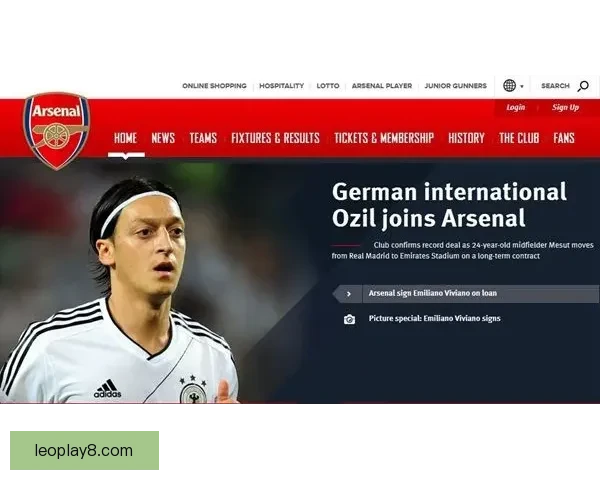Image resolution: width=600 pixels, height=480 pixels.
Task: Open Tickets & Membership menu
Action: click(x=384, y=138)
